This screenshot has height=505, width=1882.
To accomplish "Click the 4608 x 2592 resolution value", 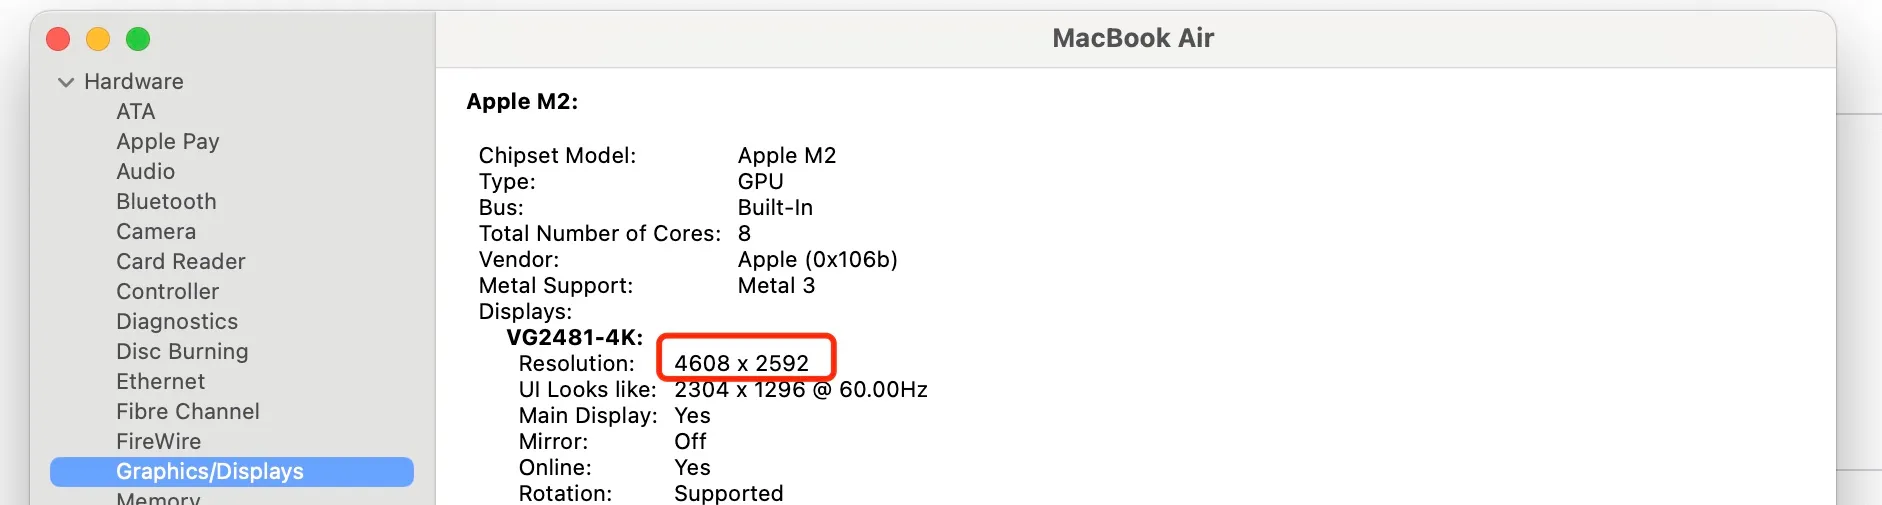I will (741, 363).
